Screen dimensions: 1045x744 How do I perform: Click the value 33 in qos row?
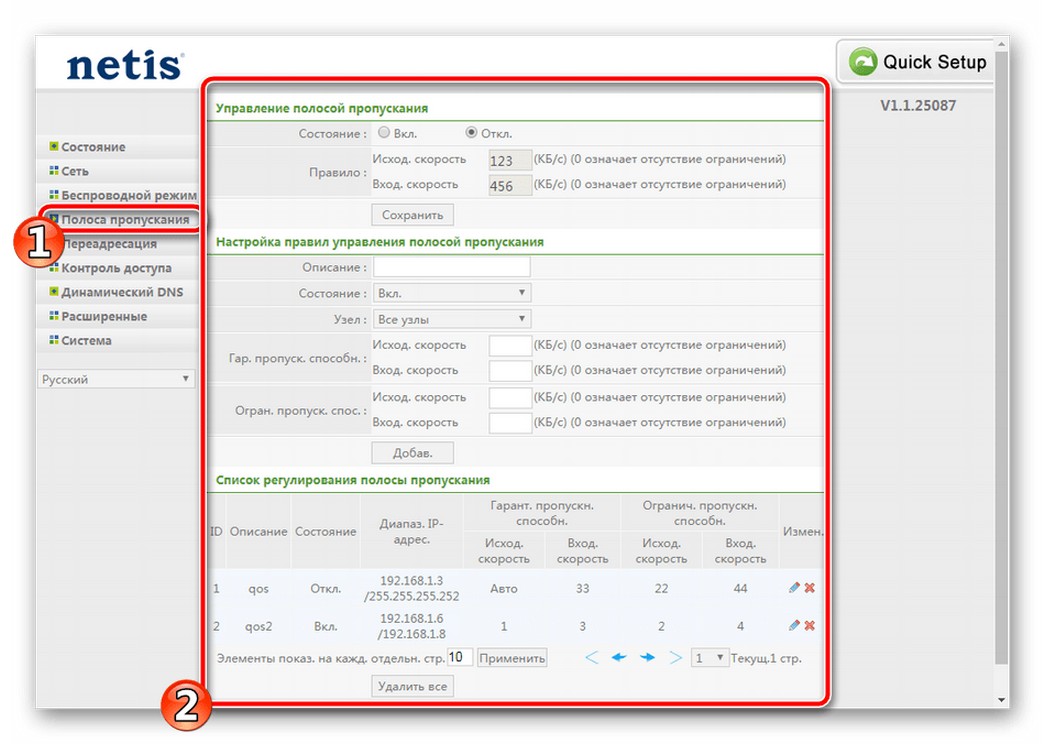click(582, 589)
